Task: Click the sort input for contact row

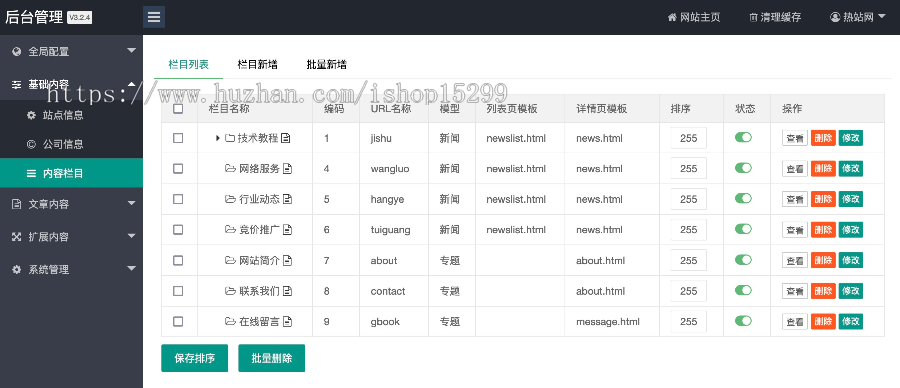Action: (x=688, y=291)
